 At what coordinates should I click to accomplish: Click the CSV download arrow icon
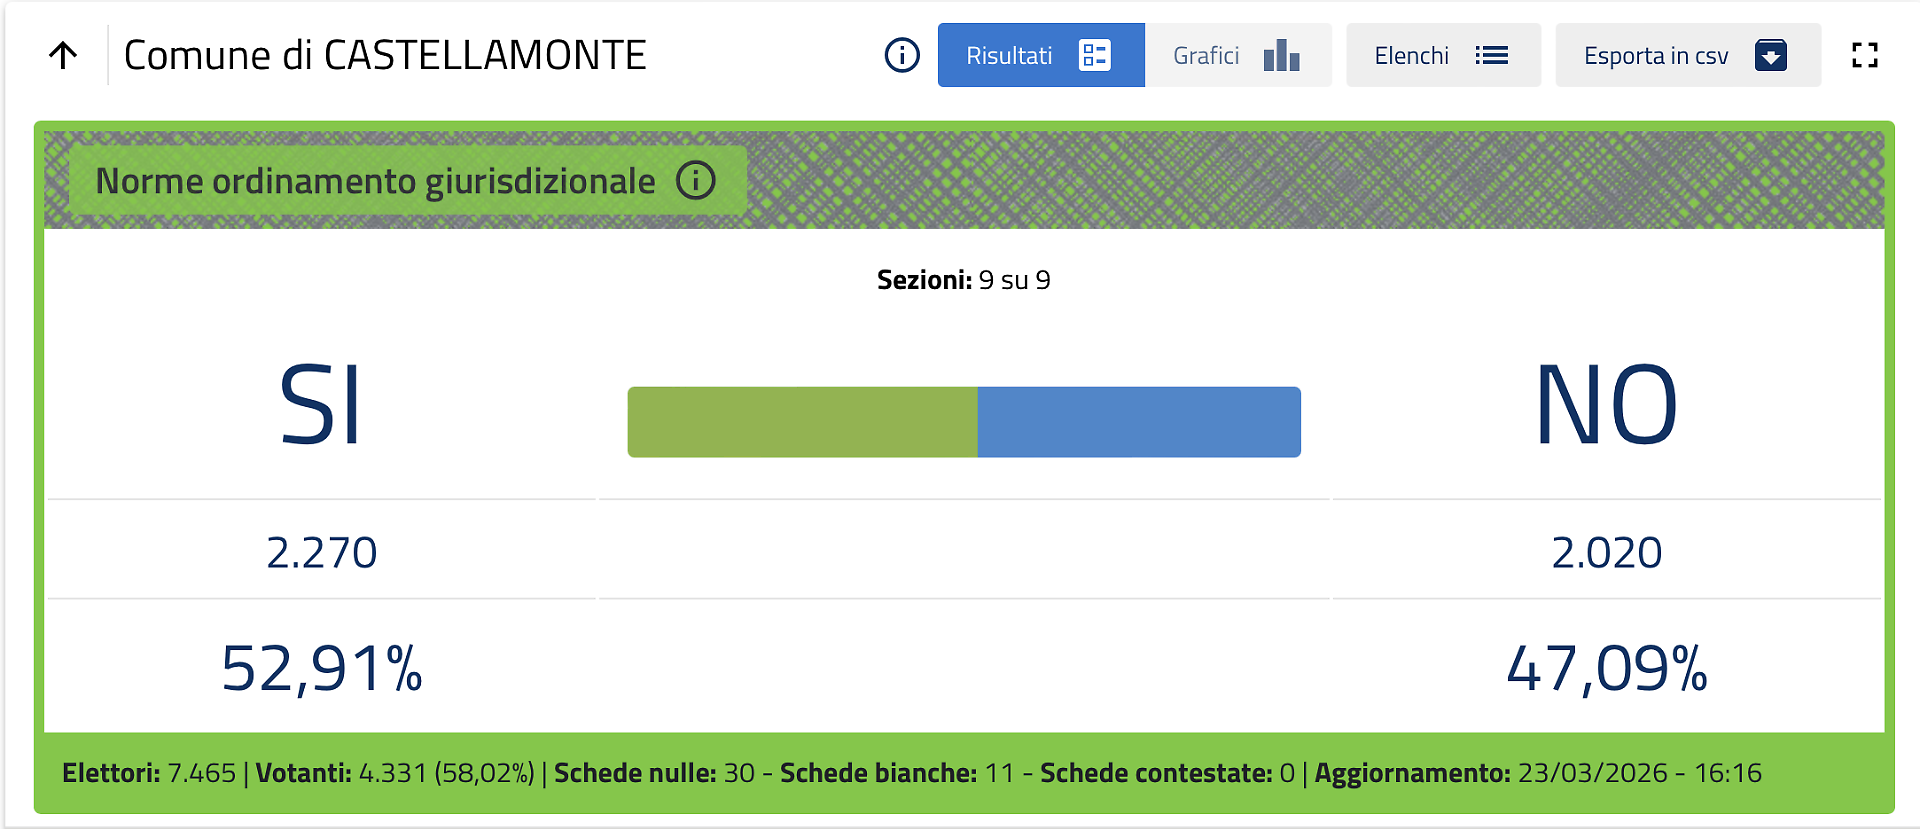[1770, 55]
